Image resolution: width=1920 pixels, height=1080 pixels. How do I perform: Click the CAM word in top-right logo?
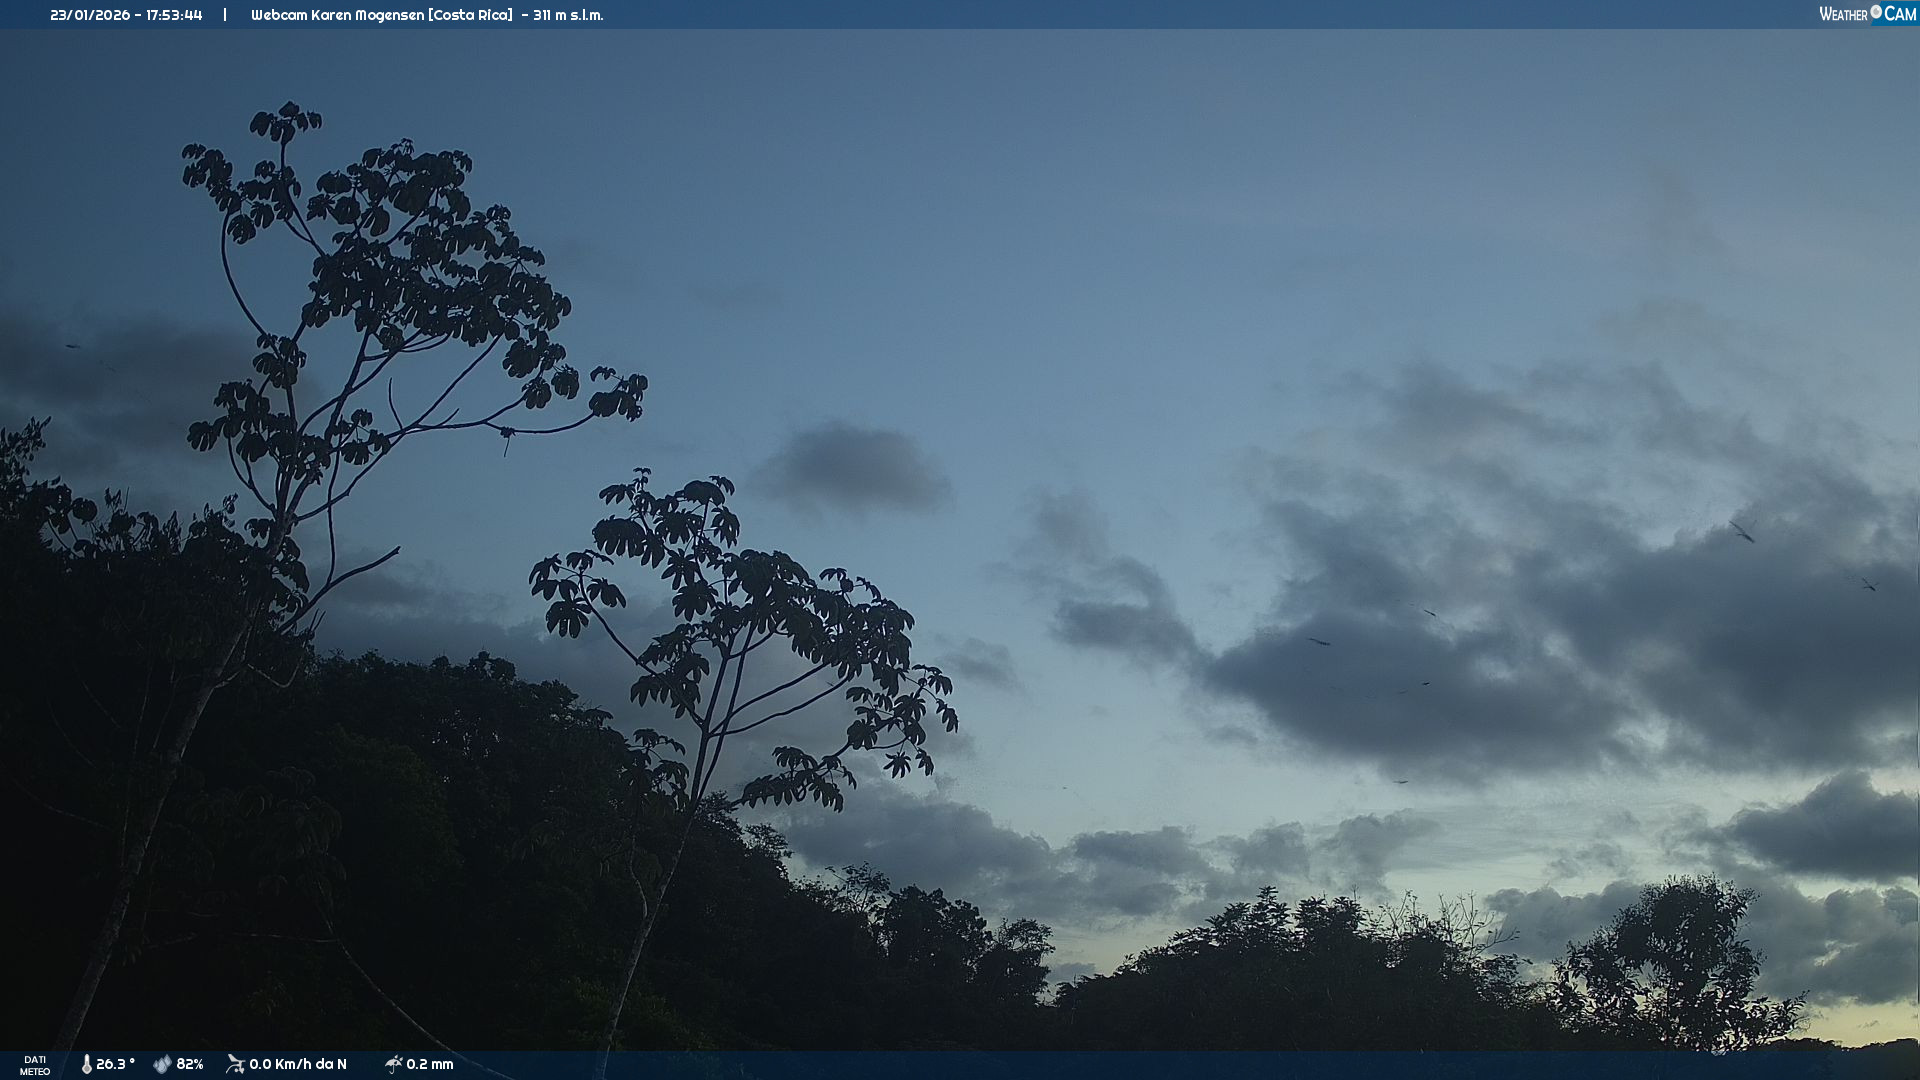coord(1900,14)
